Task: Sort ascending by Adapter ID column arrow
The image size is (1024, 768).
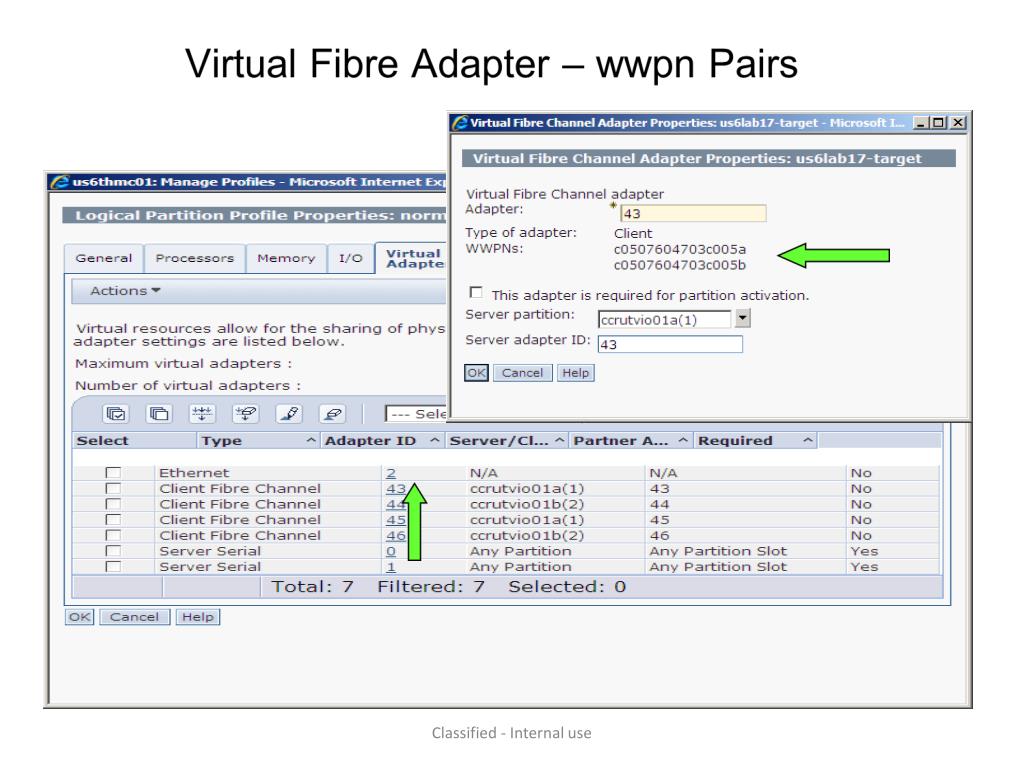Action: pyautogui.click(x=435, y=441)
